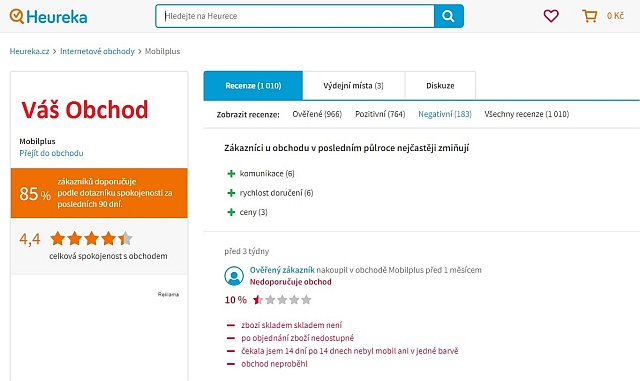Click the verified customer avatar icon
The image size is (640, 381).
point(234,276)
